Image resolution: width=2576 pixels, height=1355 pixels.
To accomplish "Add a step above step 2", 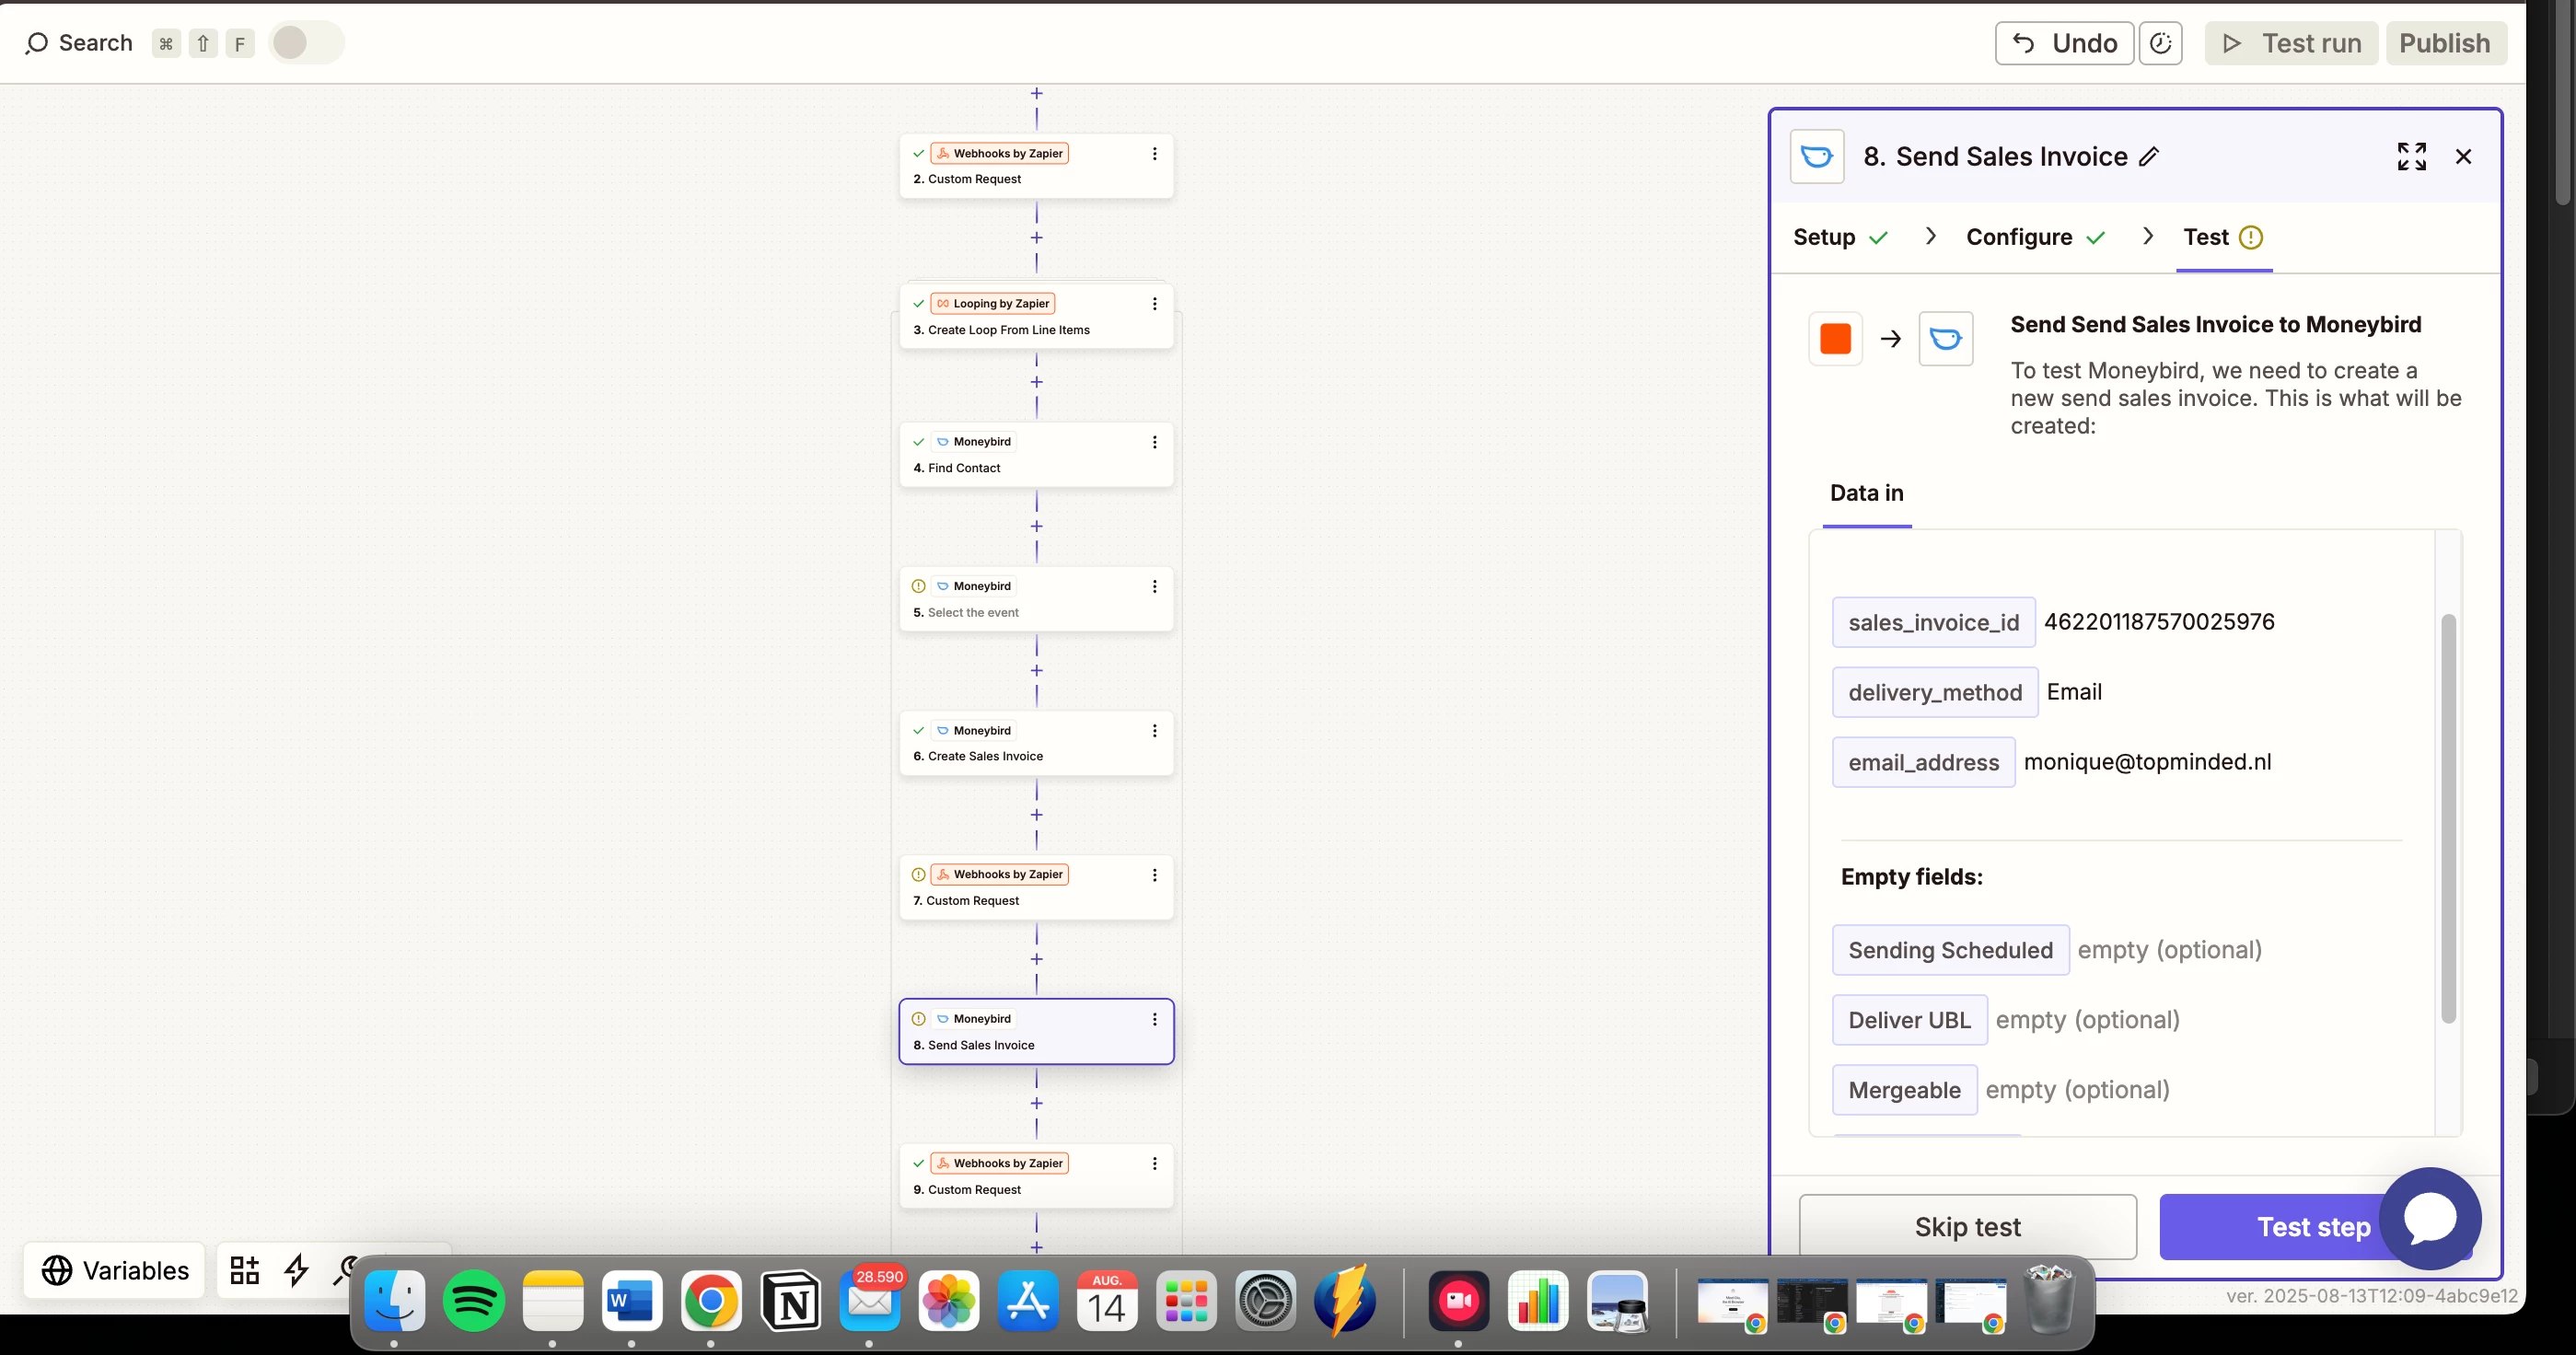I will [x=1036, y=93].
